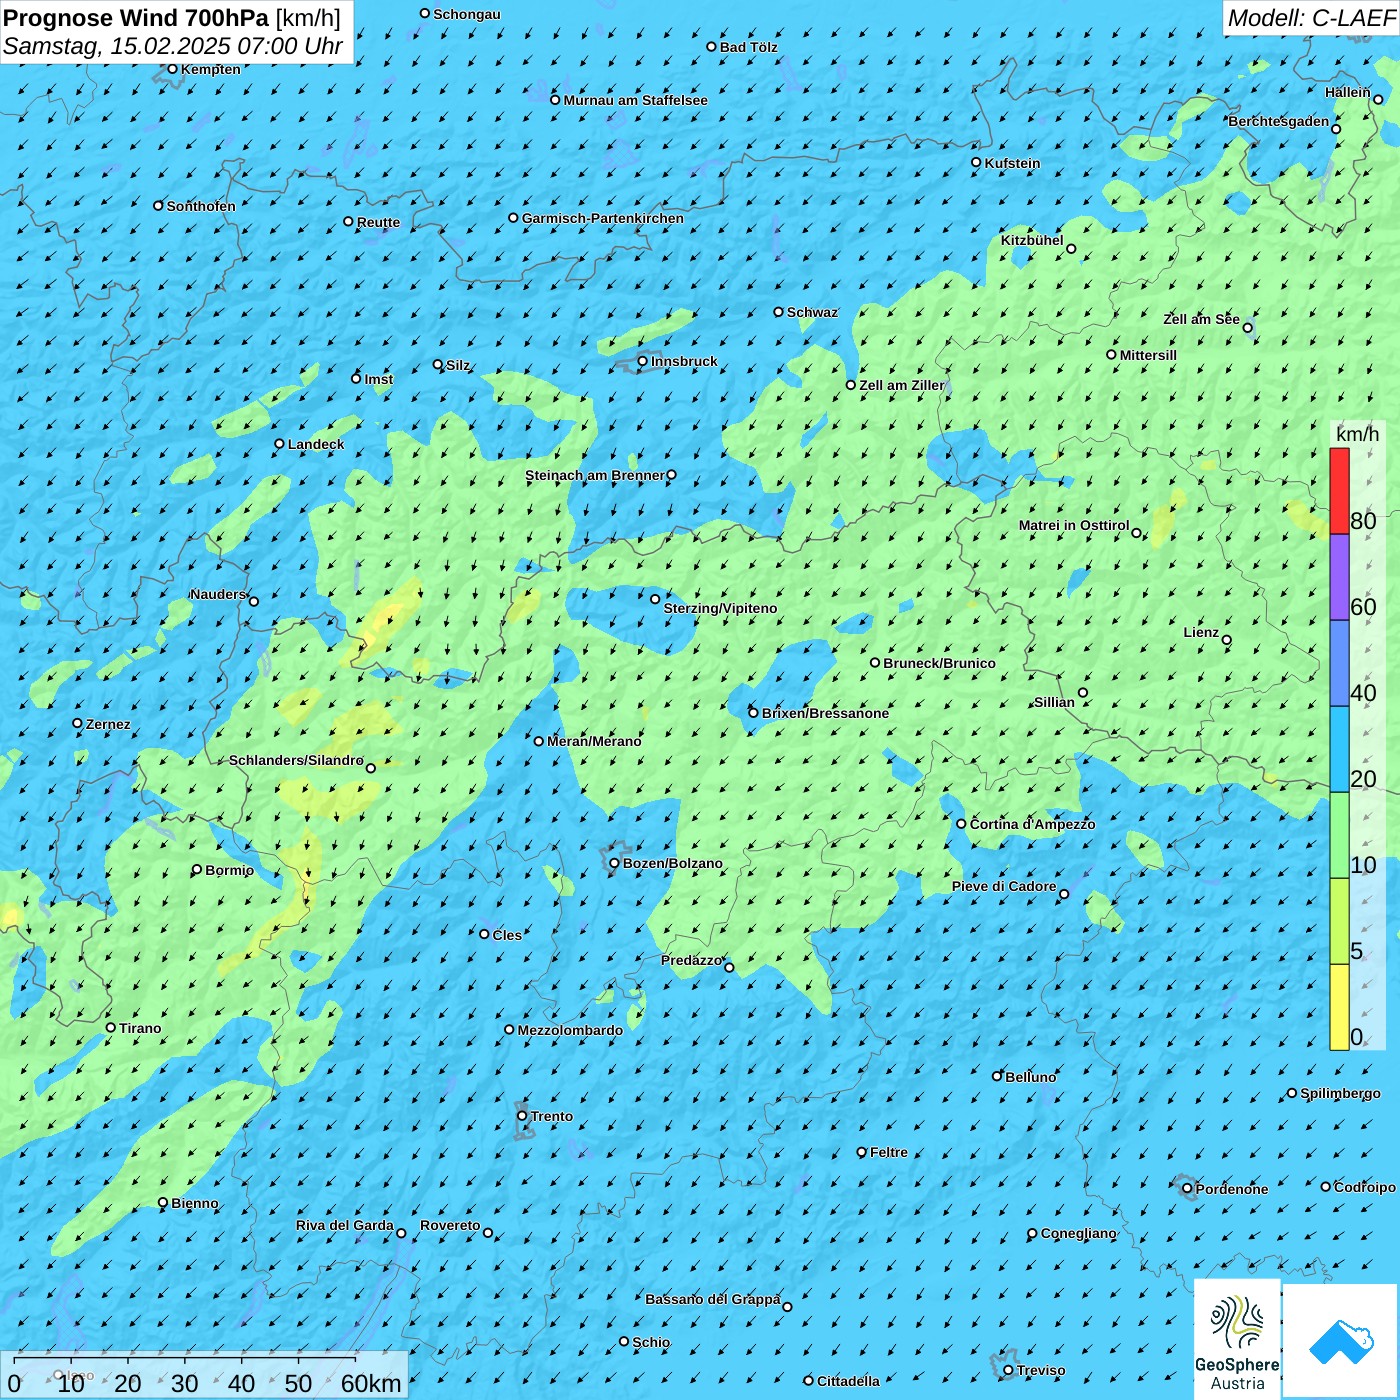
Task: Click the Belluno location marker
Action: (x=997, y=1076)
